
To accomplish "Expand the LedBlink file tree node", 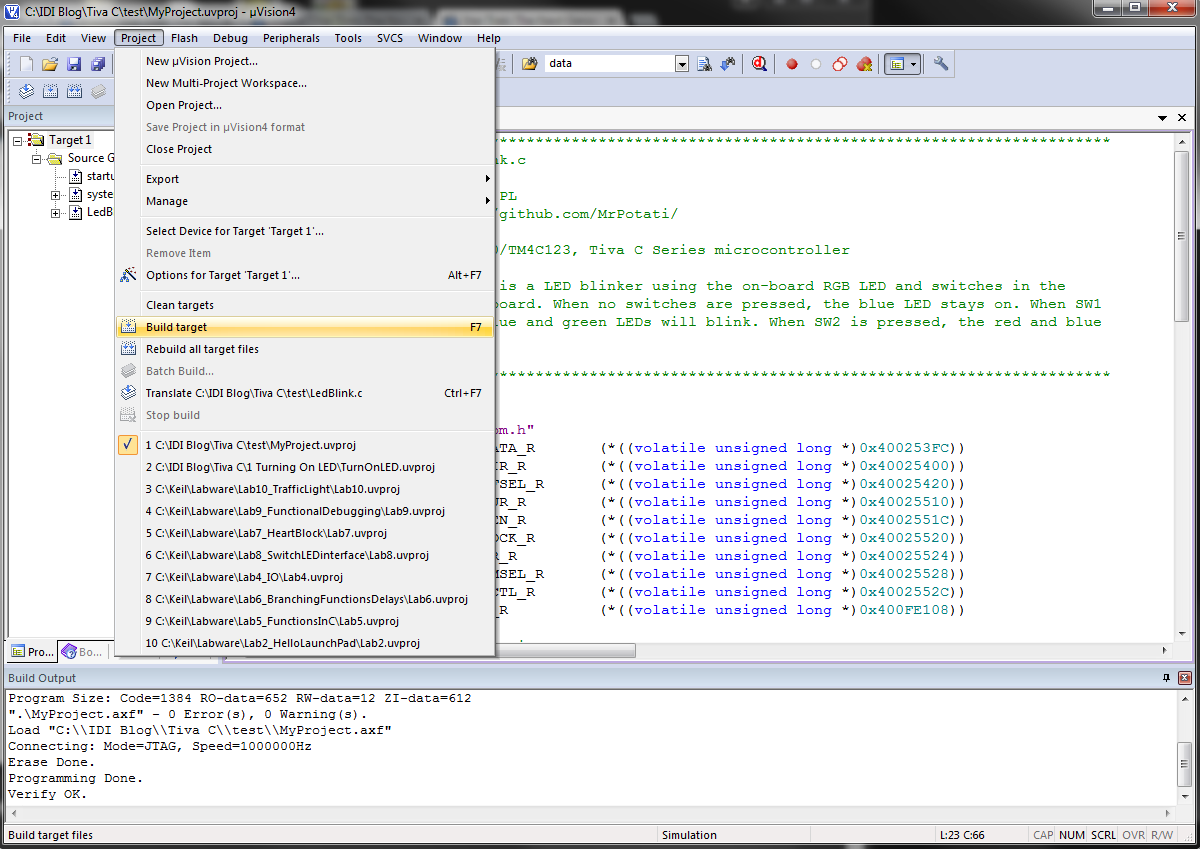I will click(x=56, y=212).
